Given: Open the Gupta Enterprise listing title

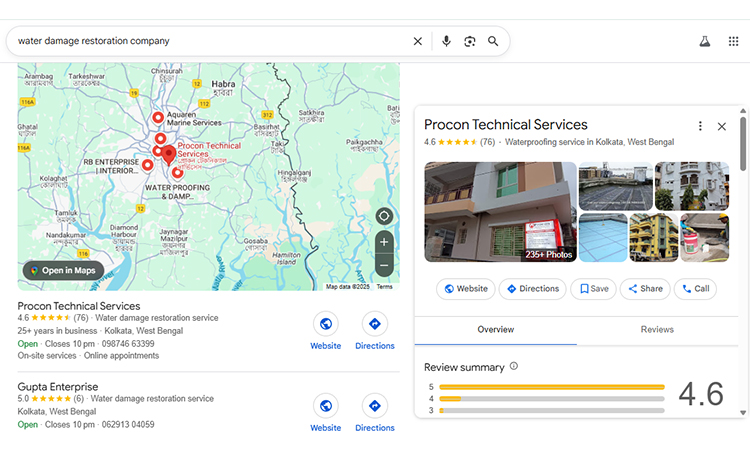Looking at the screenshot, I should (58, 387).
